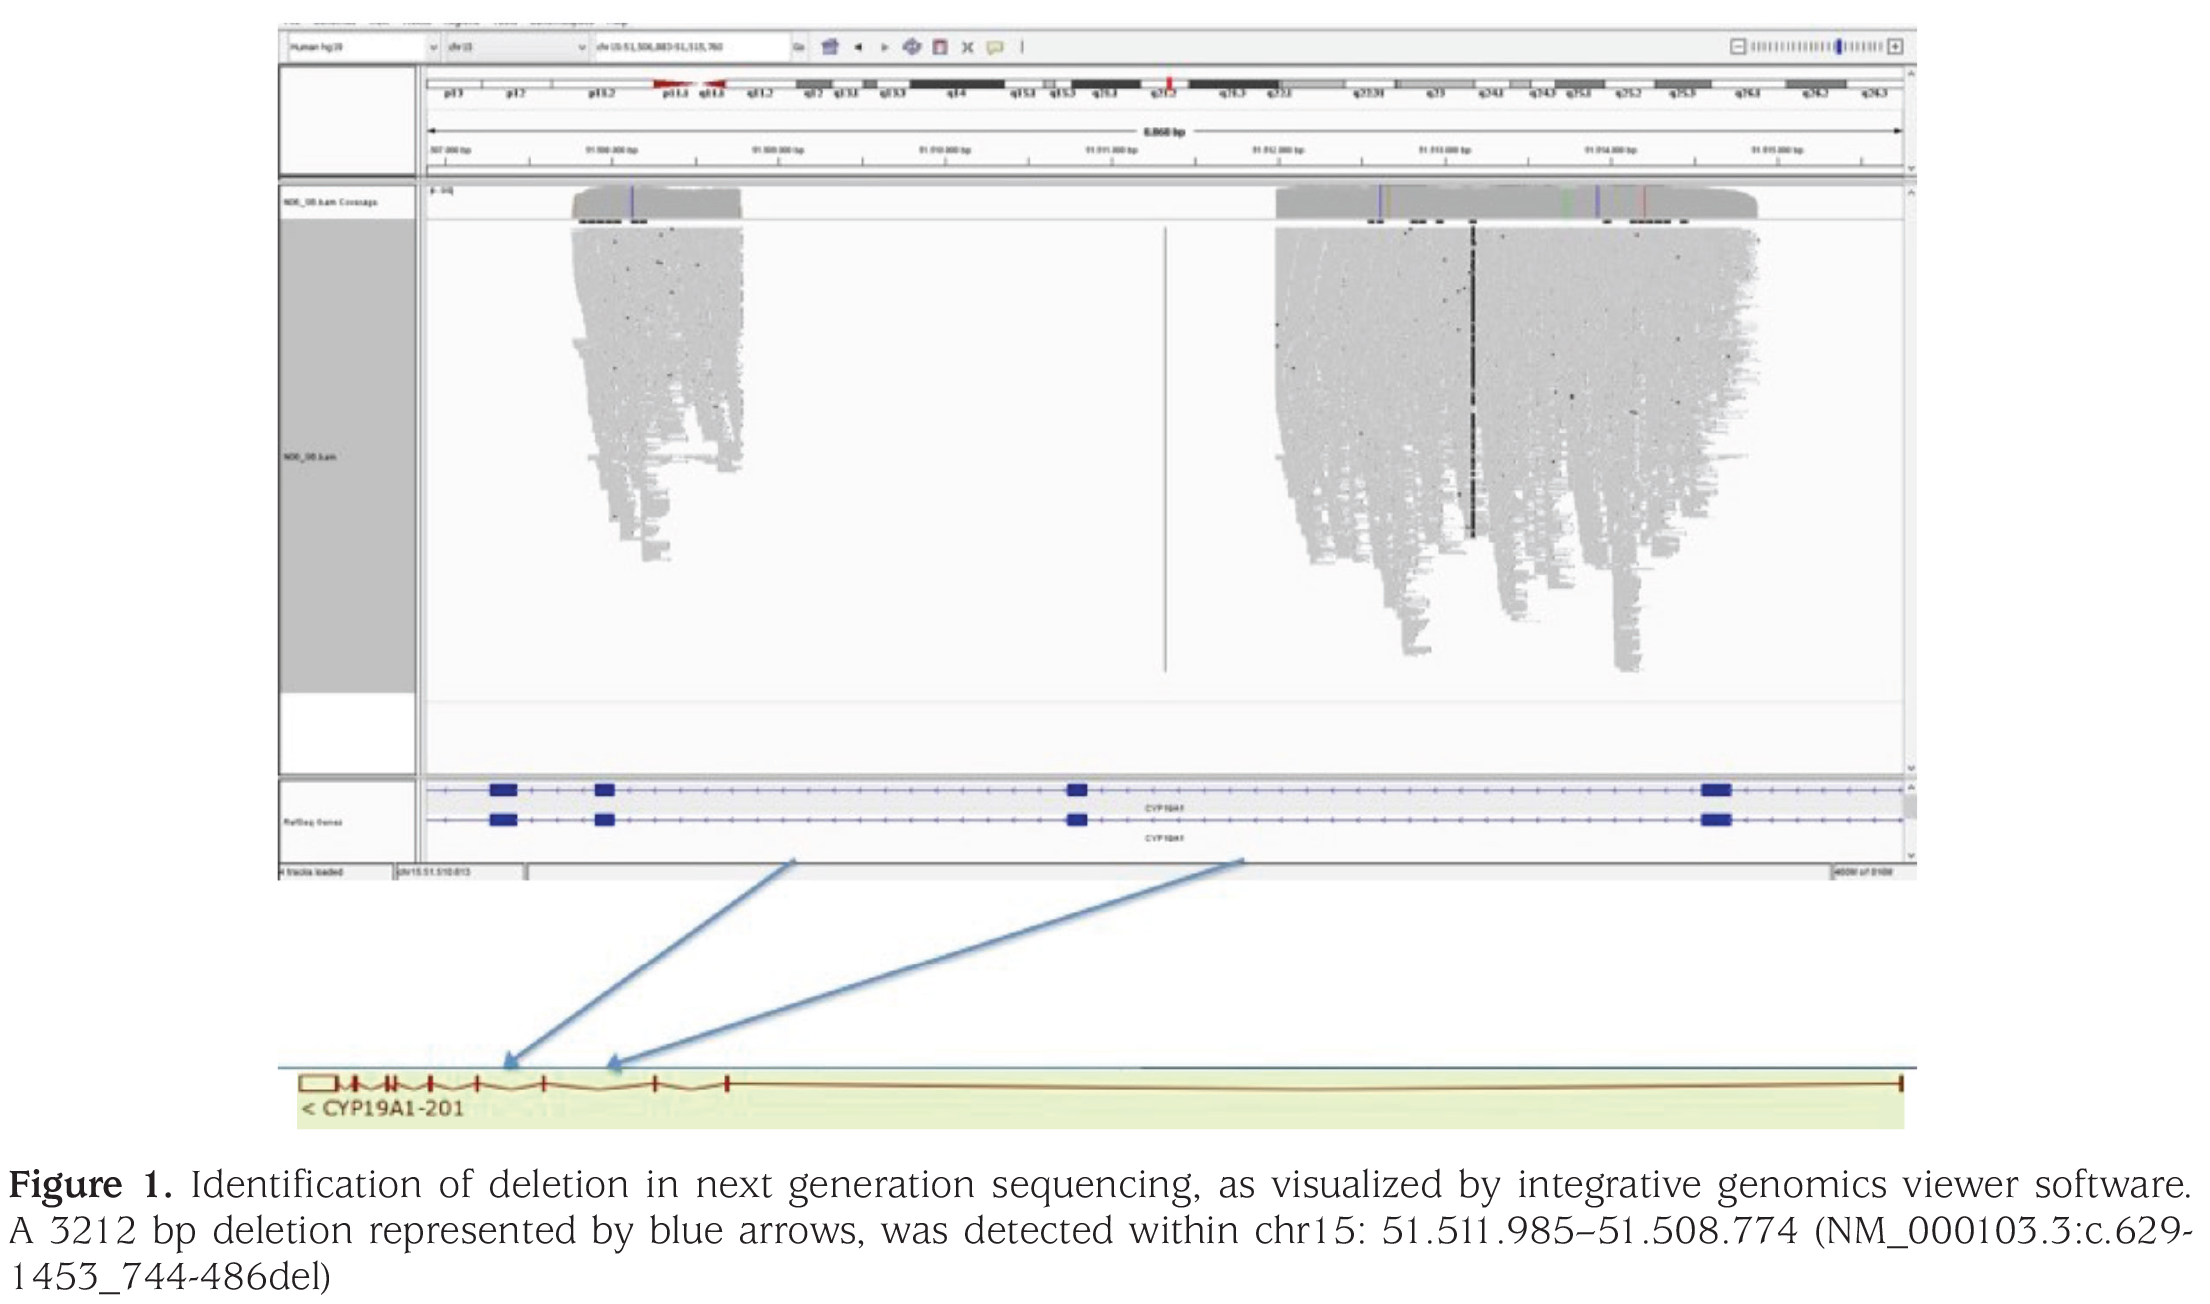Click the open box exon at left of CYP19A1-201 transcript
Image resolution: width=2210 pixels, height=1304 pixels.
(x=318, y=1083)
